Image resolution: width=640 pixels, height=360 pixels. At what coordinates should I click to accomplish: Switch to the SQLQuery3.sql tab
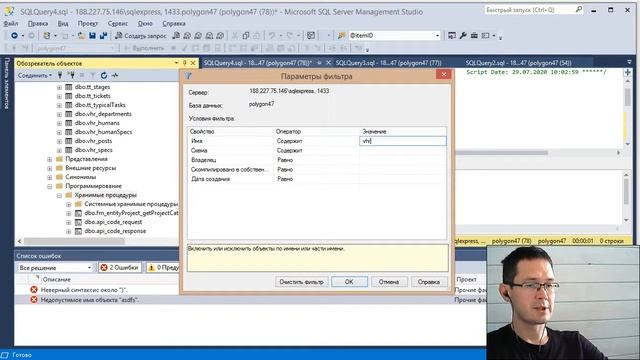(388, 63)
